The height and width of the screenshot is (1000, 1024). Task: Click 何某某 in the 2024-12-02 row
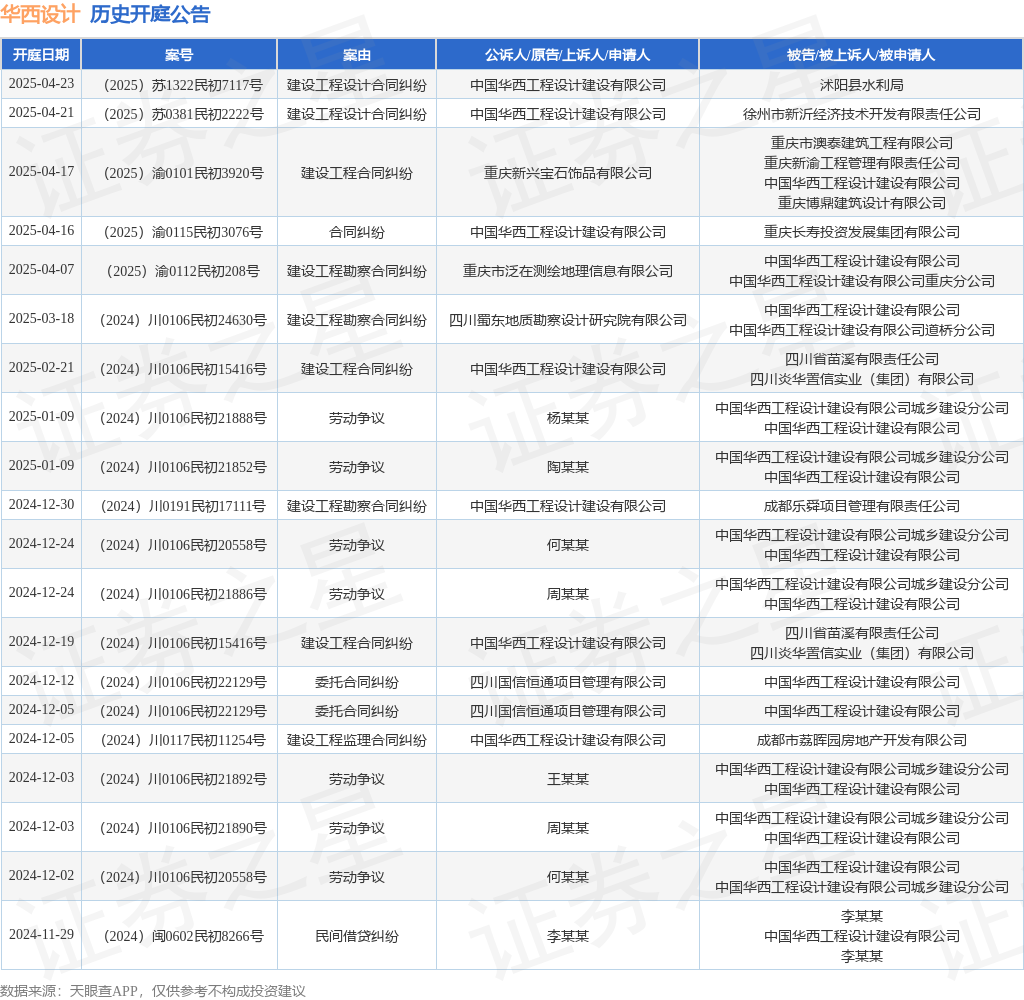tap(568, 877)
